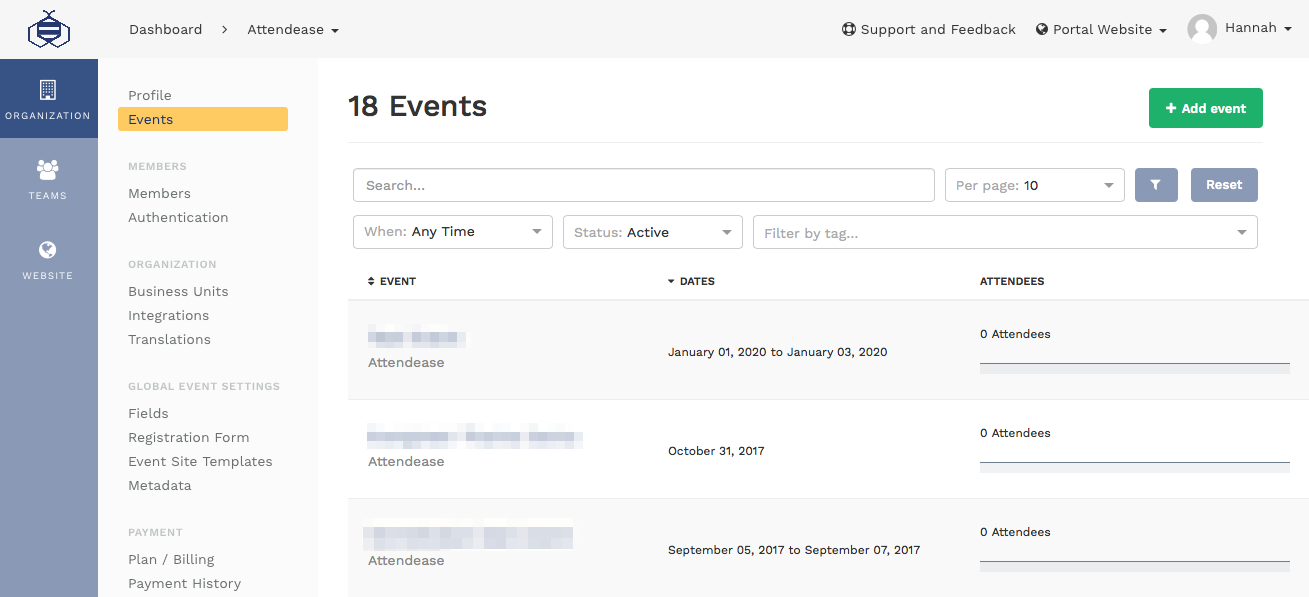
Task: Open the Status: Active dropdown
Action: (652, 231)
